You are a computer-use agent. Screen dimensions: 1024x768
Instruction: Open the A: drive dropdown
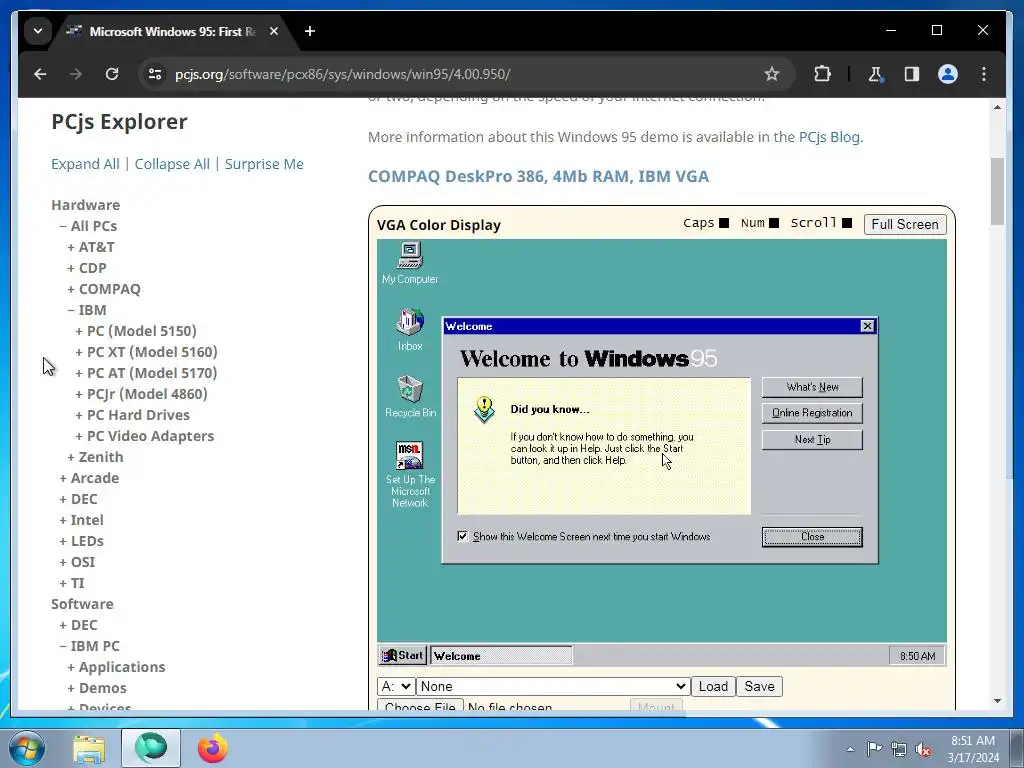click(396, 686)
